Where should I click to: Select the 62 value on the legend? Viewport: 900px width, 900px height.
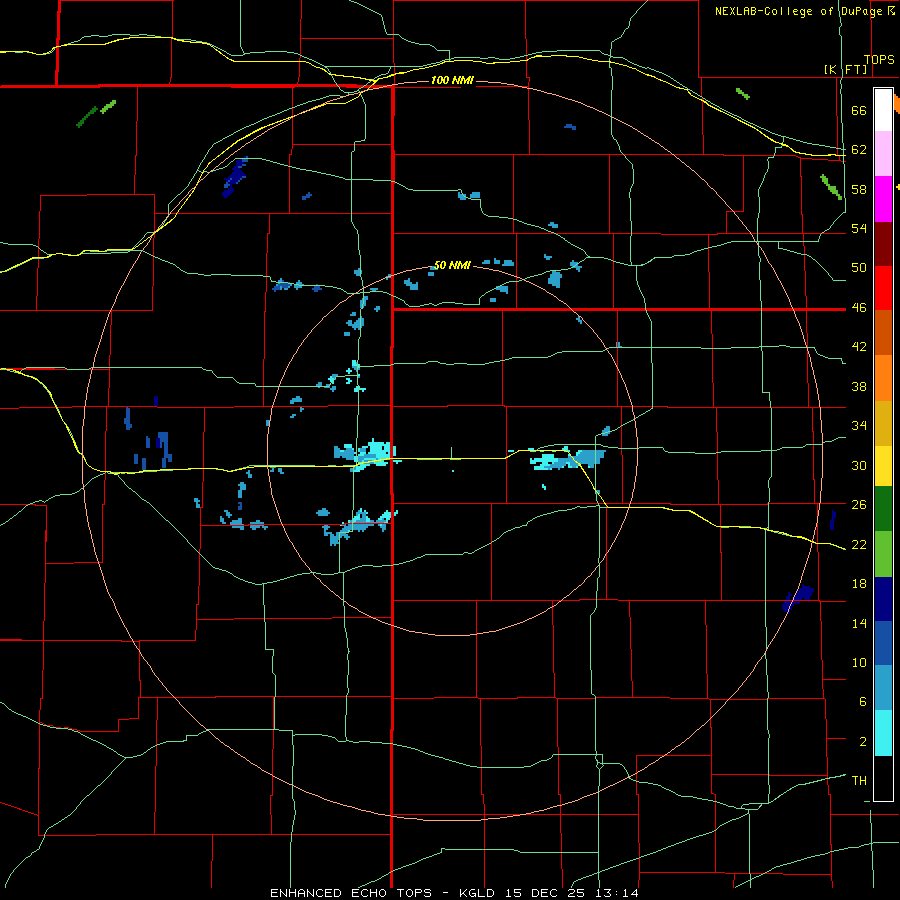pos(859,150)
